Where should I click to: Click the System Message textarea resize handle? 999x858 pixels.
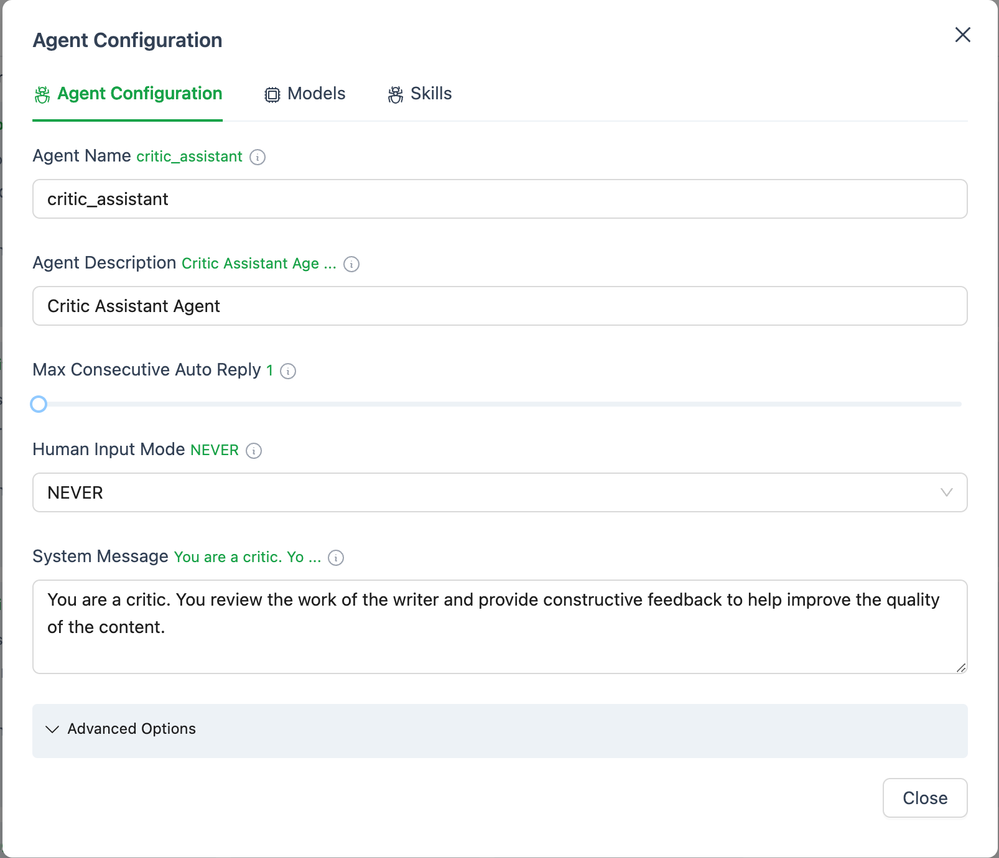961,667
